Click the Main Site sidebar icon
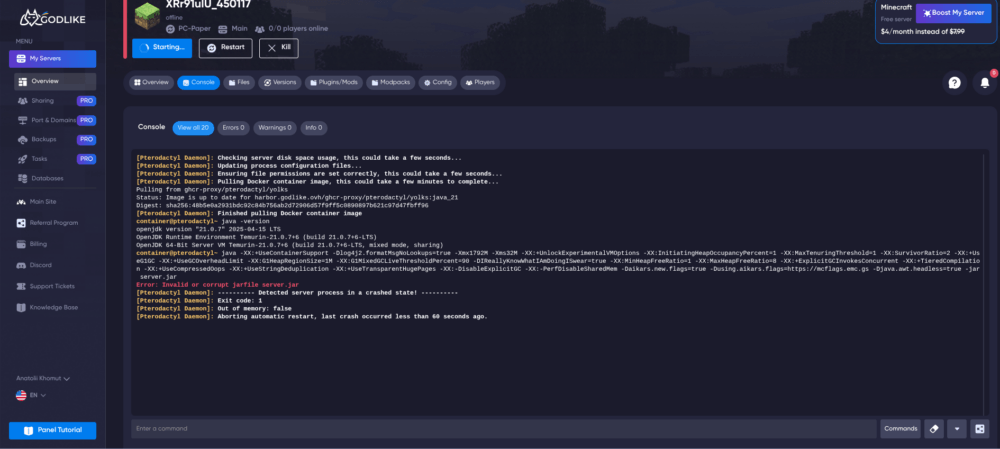This screenshot has width=1000, height=449. click(22, 202)
